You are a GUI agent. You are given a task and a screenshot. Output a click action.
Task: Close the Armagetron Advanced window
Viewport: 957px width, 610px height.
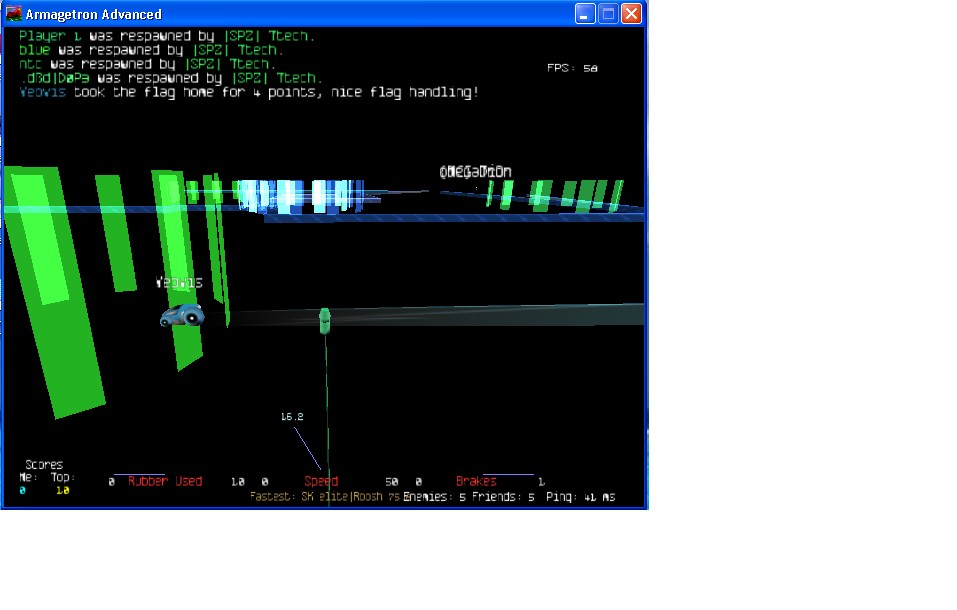point(631,13)
